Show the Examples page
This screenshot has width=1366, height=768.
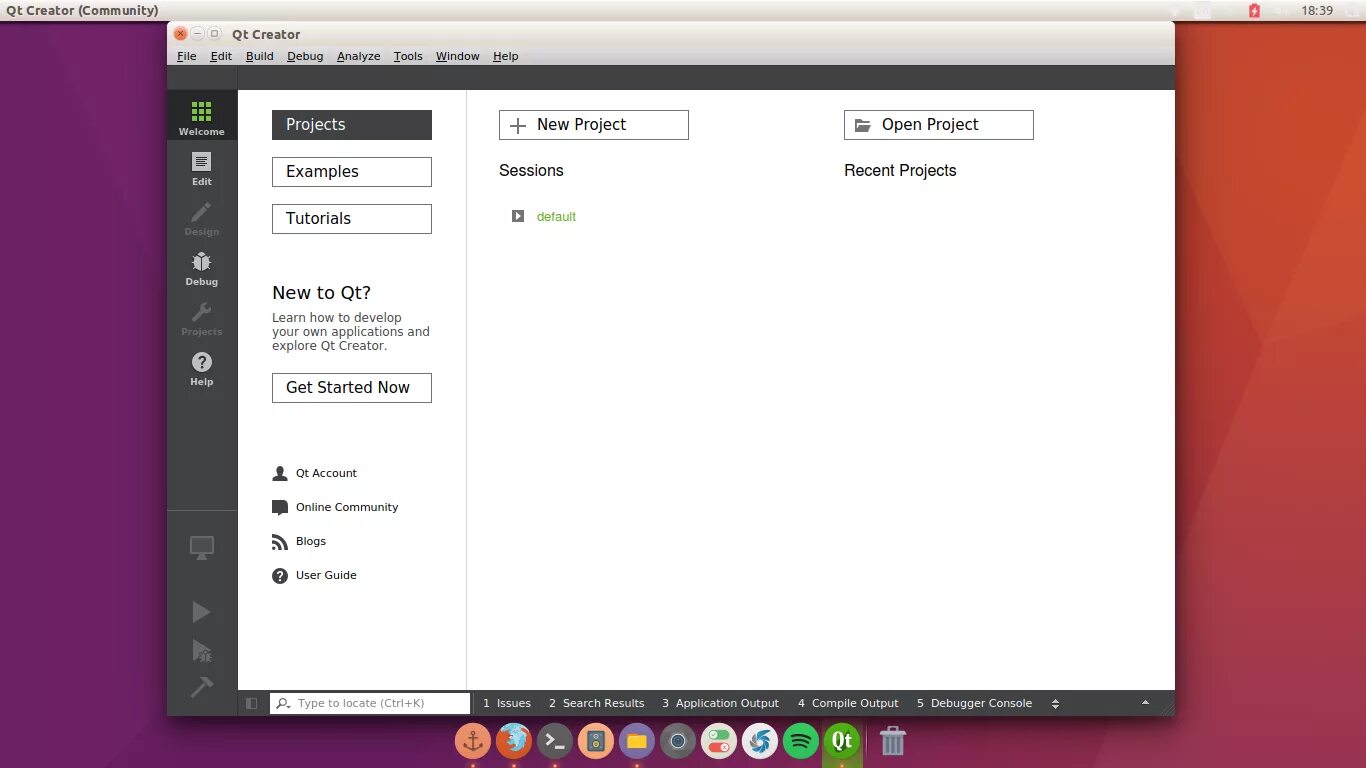click(352, 172)
